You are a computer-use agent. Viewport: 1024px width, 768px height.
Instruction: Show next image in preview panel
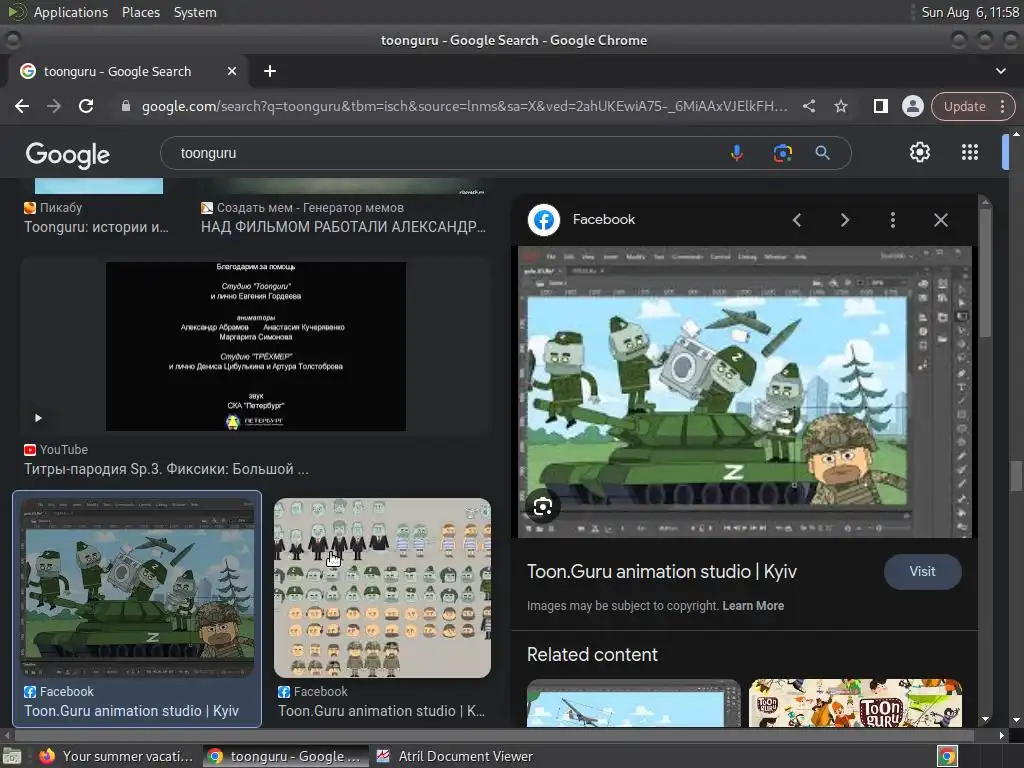(x=844, y=220)
